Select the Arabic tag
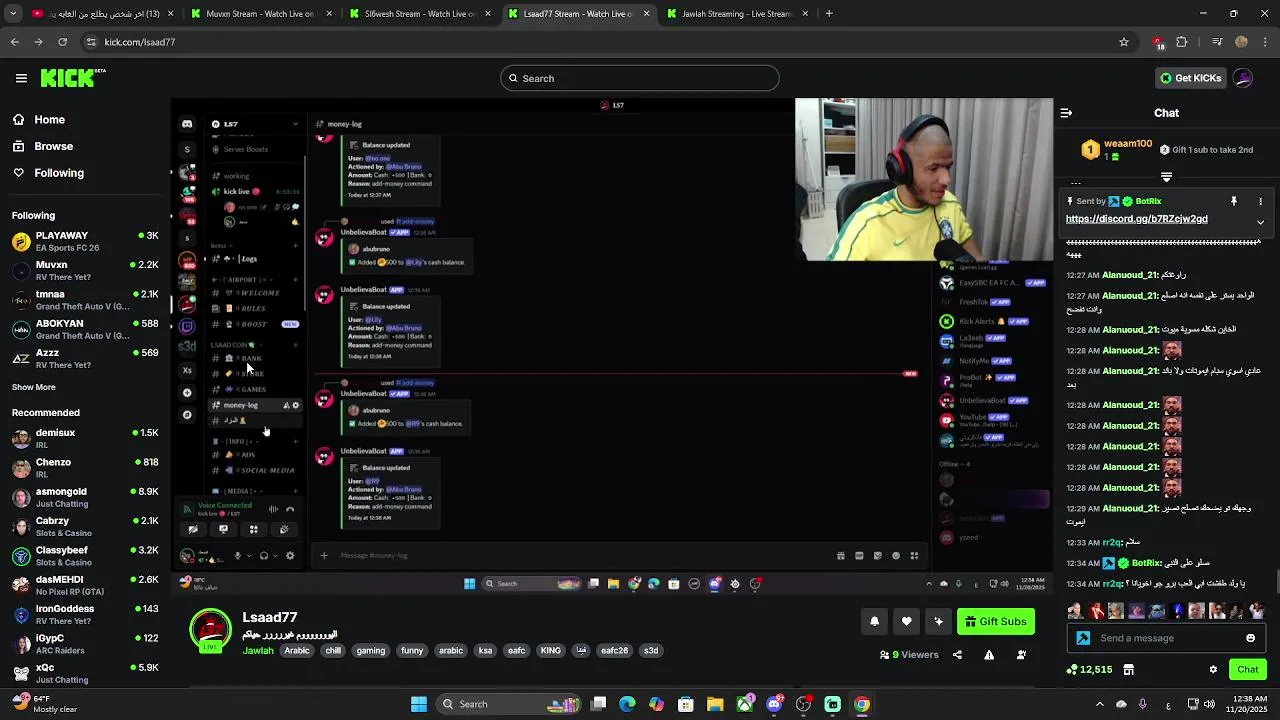The width and height of the screenshot is (1280, 720). click(297, 650)
